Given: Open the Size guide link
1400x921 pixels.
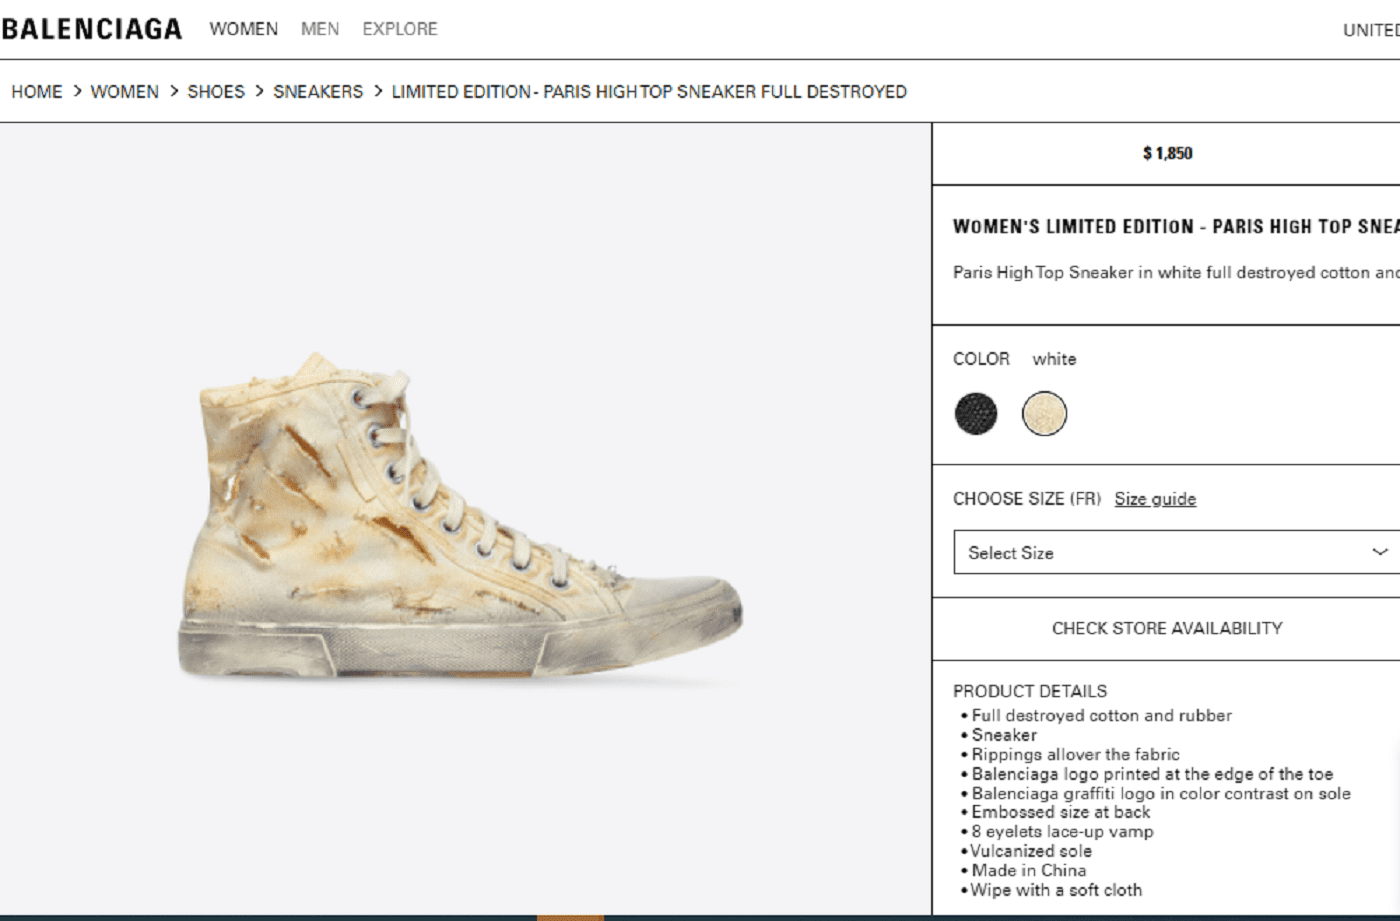Looking at the screenshot, I should pyautogui.click(x=1155, y=499).
